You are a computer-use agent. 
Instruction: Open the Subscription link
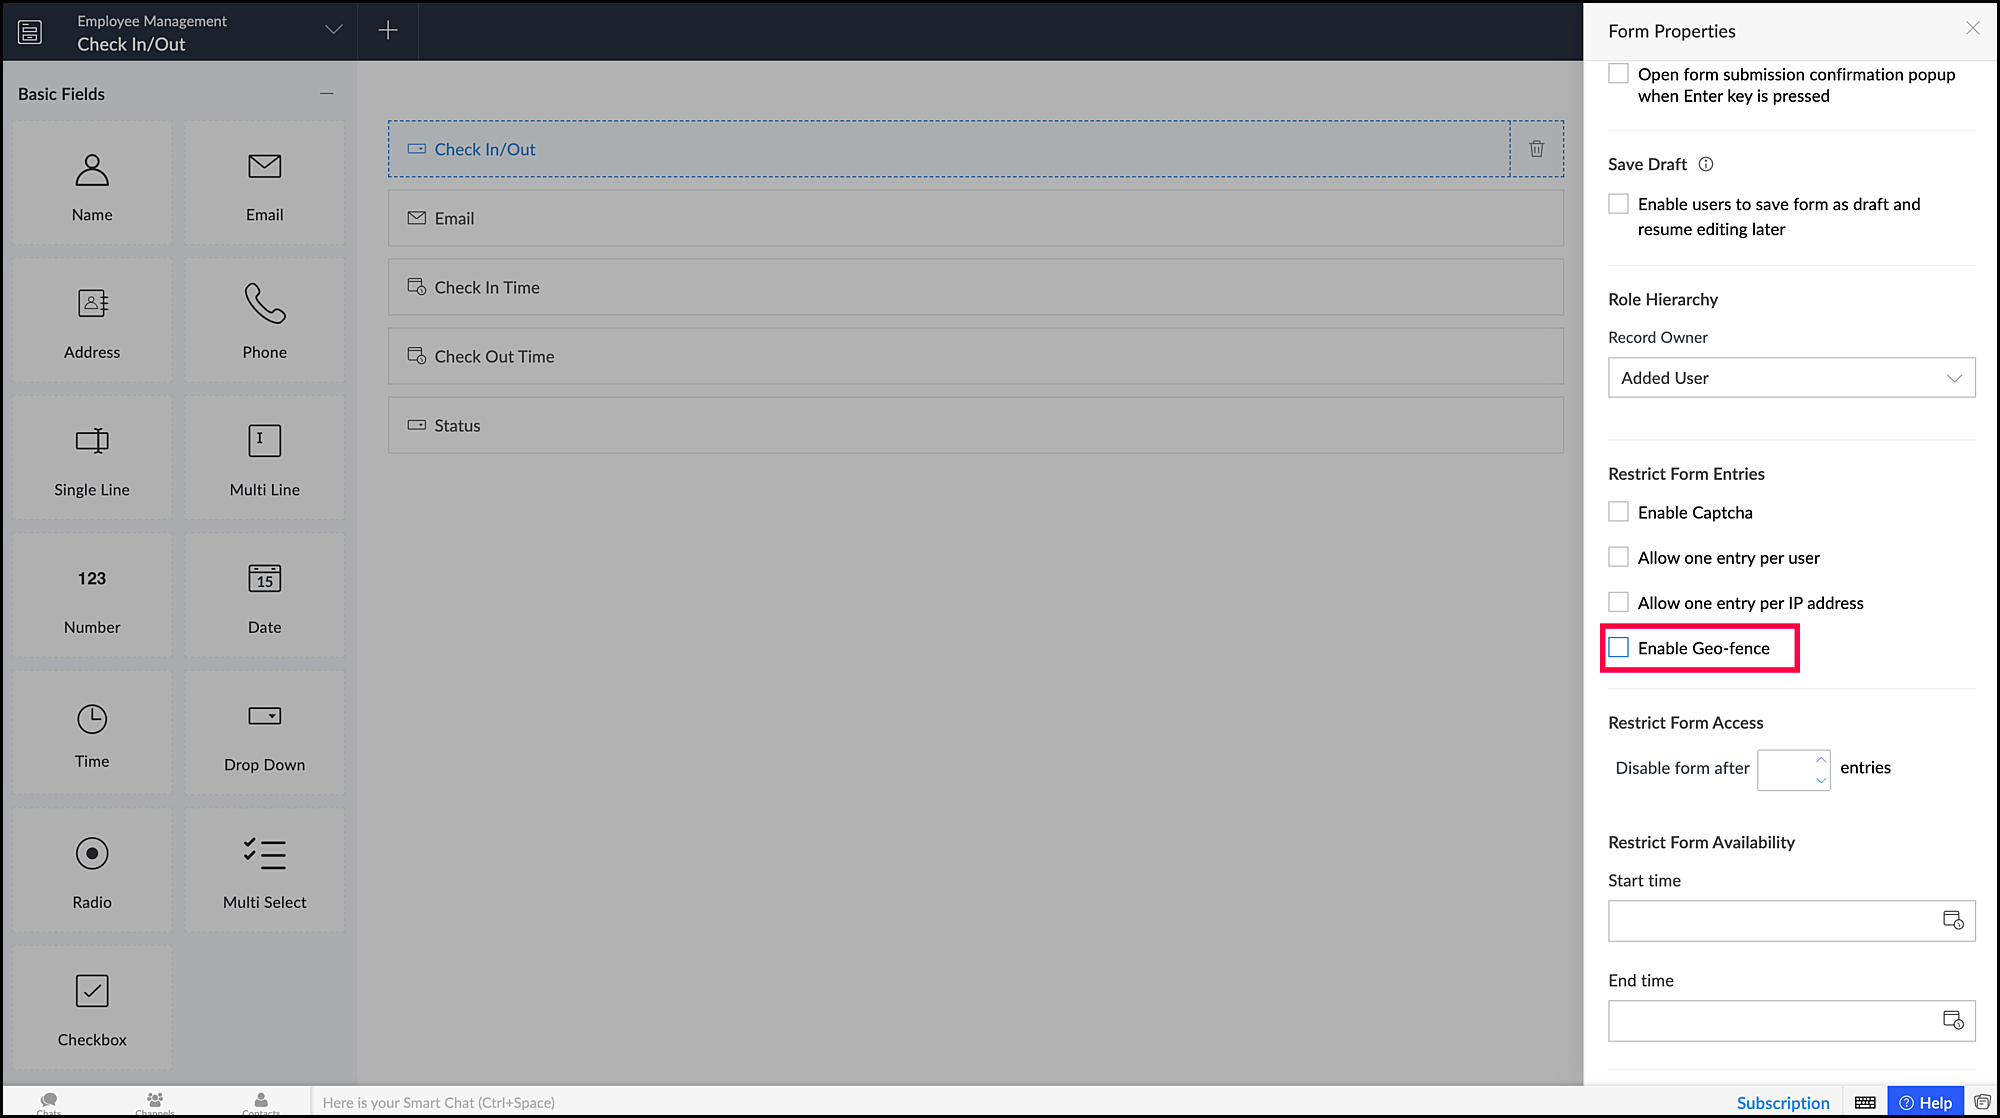point(1782,1102)
